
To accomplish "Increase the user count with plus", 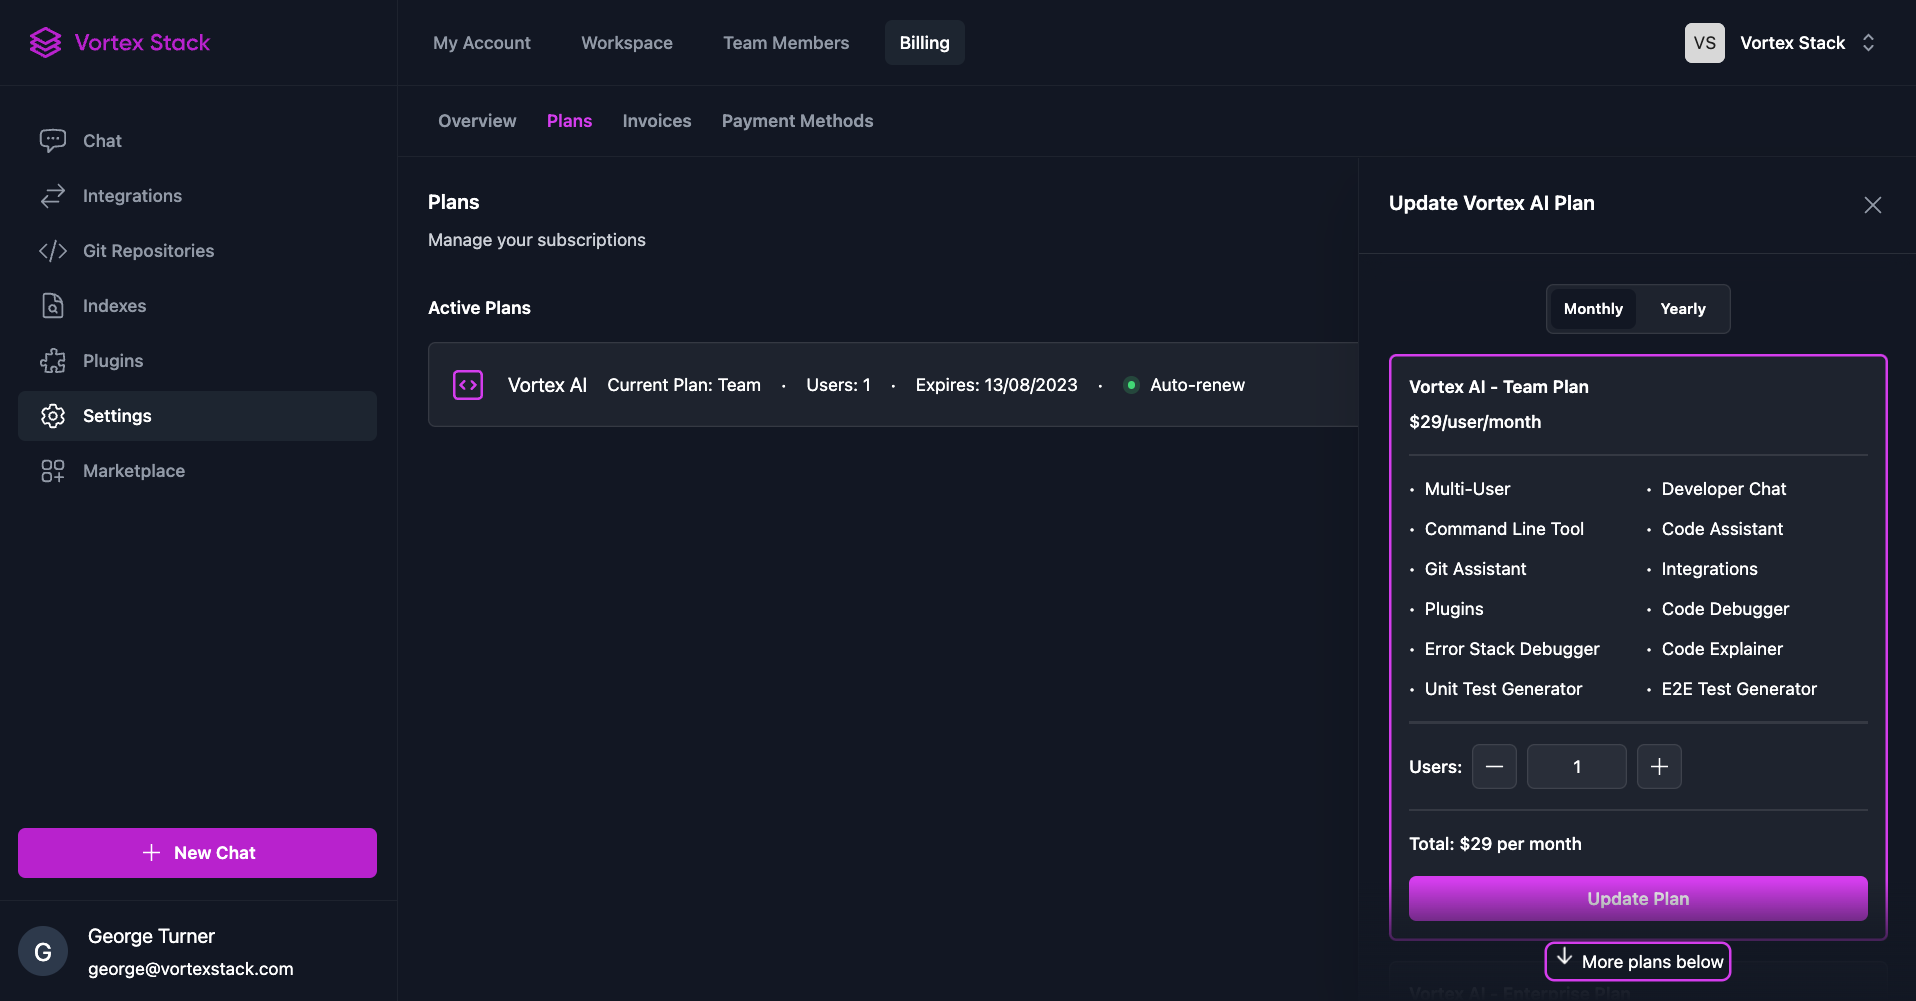I will (1659, 767).
